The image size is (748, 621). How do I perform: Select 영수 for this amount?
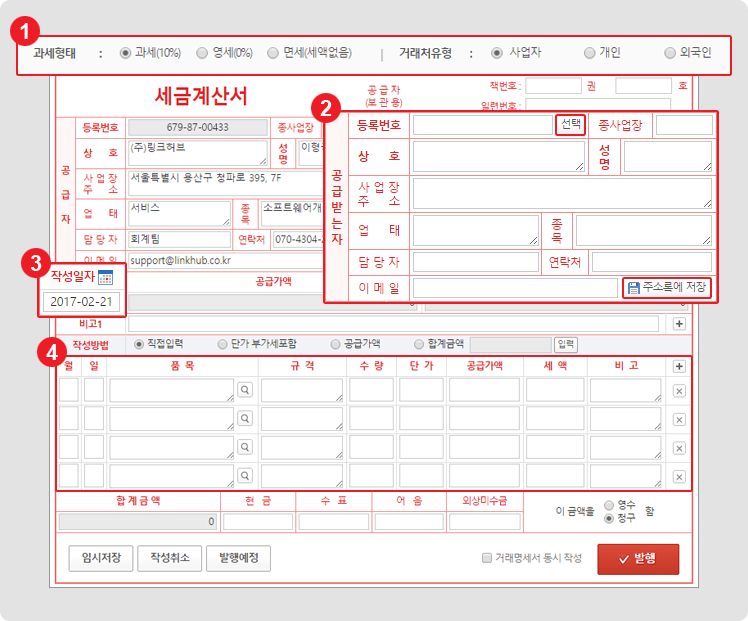tap(609, 505)
